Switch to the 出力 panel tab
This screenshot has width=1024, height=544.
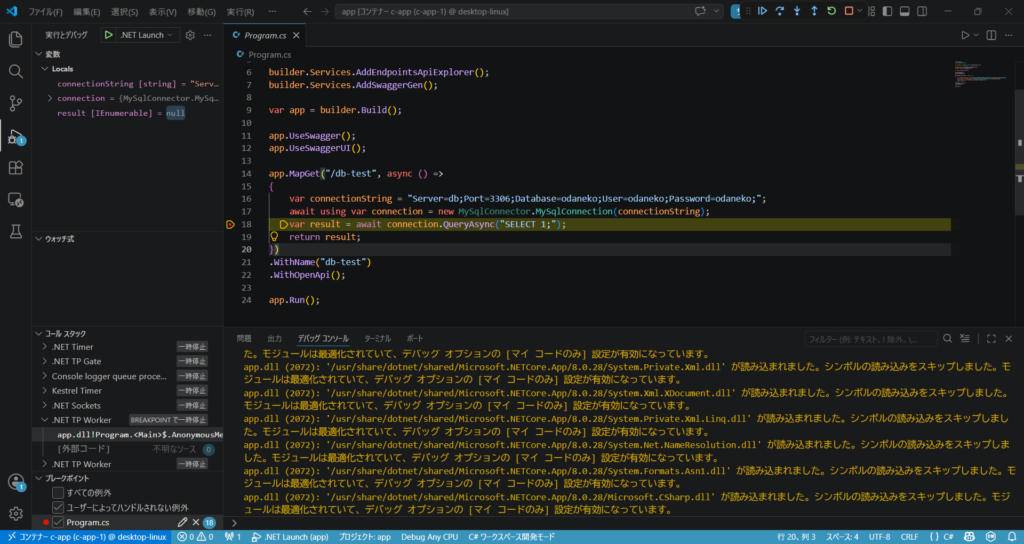(274, 338)
